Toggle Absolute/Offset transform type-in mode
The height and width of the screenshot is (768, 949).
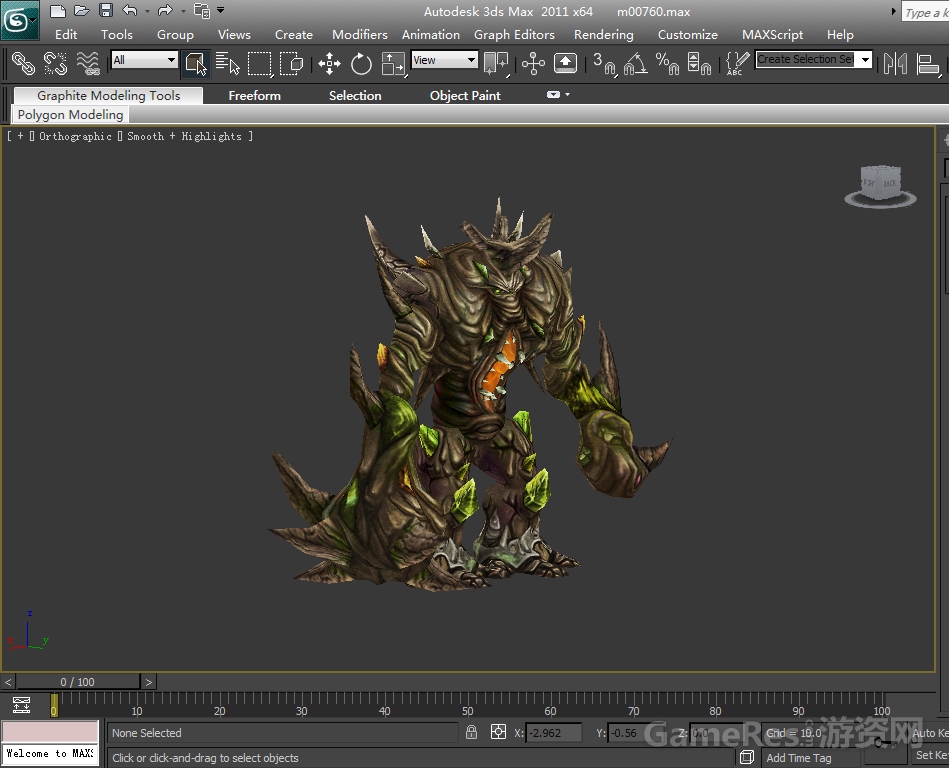498,732
